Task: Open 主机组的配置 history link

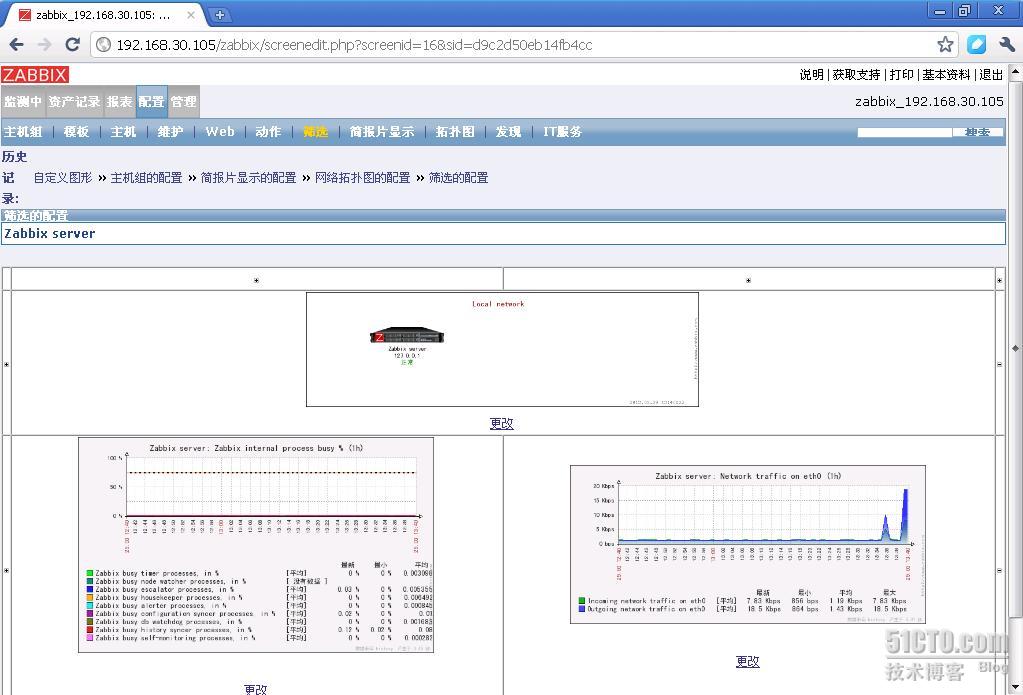Action: tap(146, 178)
